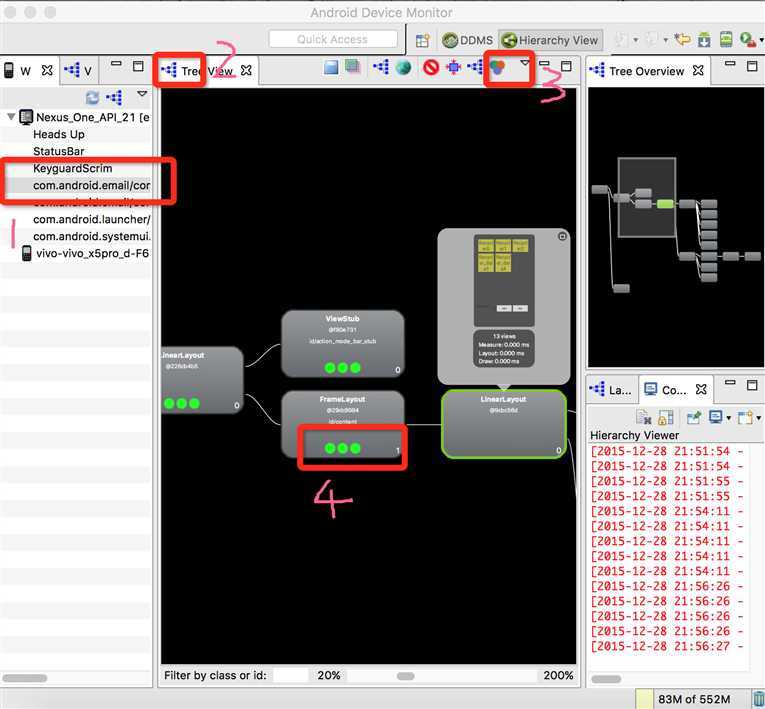Close the Tree Overview tab
The height and width of the screenshot is (709, 765).
pyautogui.click(x=698, y=71)
